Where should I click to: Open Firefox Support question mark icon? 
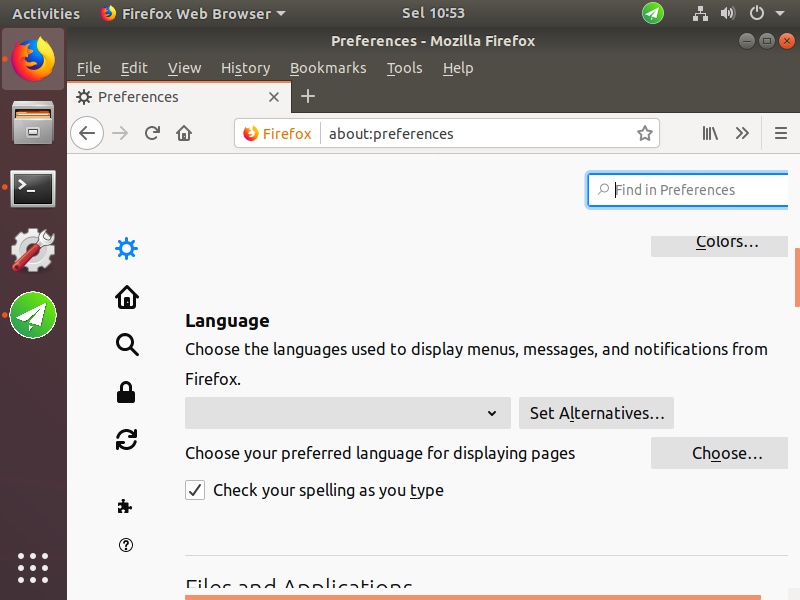126,545
